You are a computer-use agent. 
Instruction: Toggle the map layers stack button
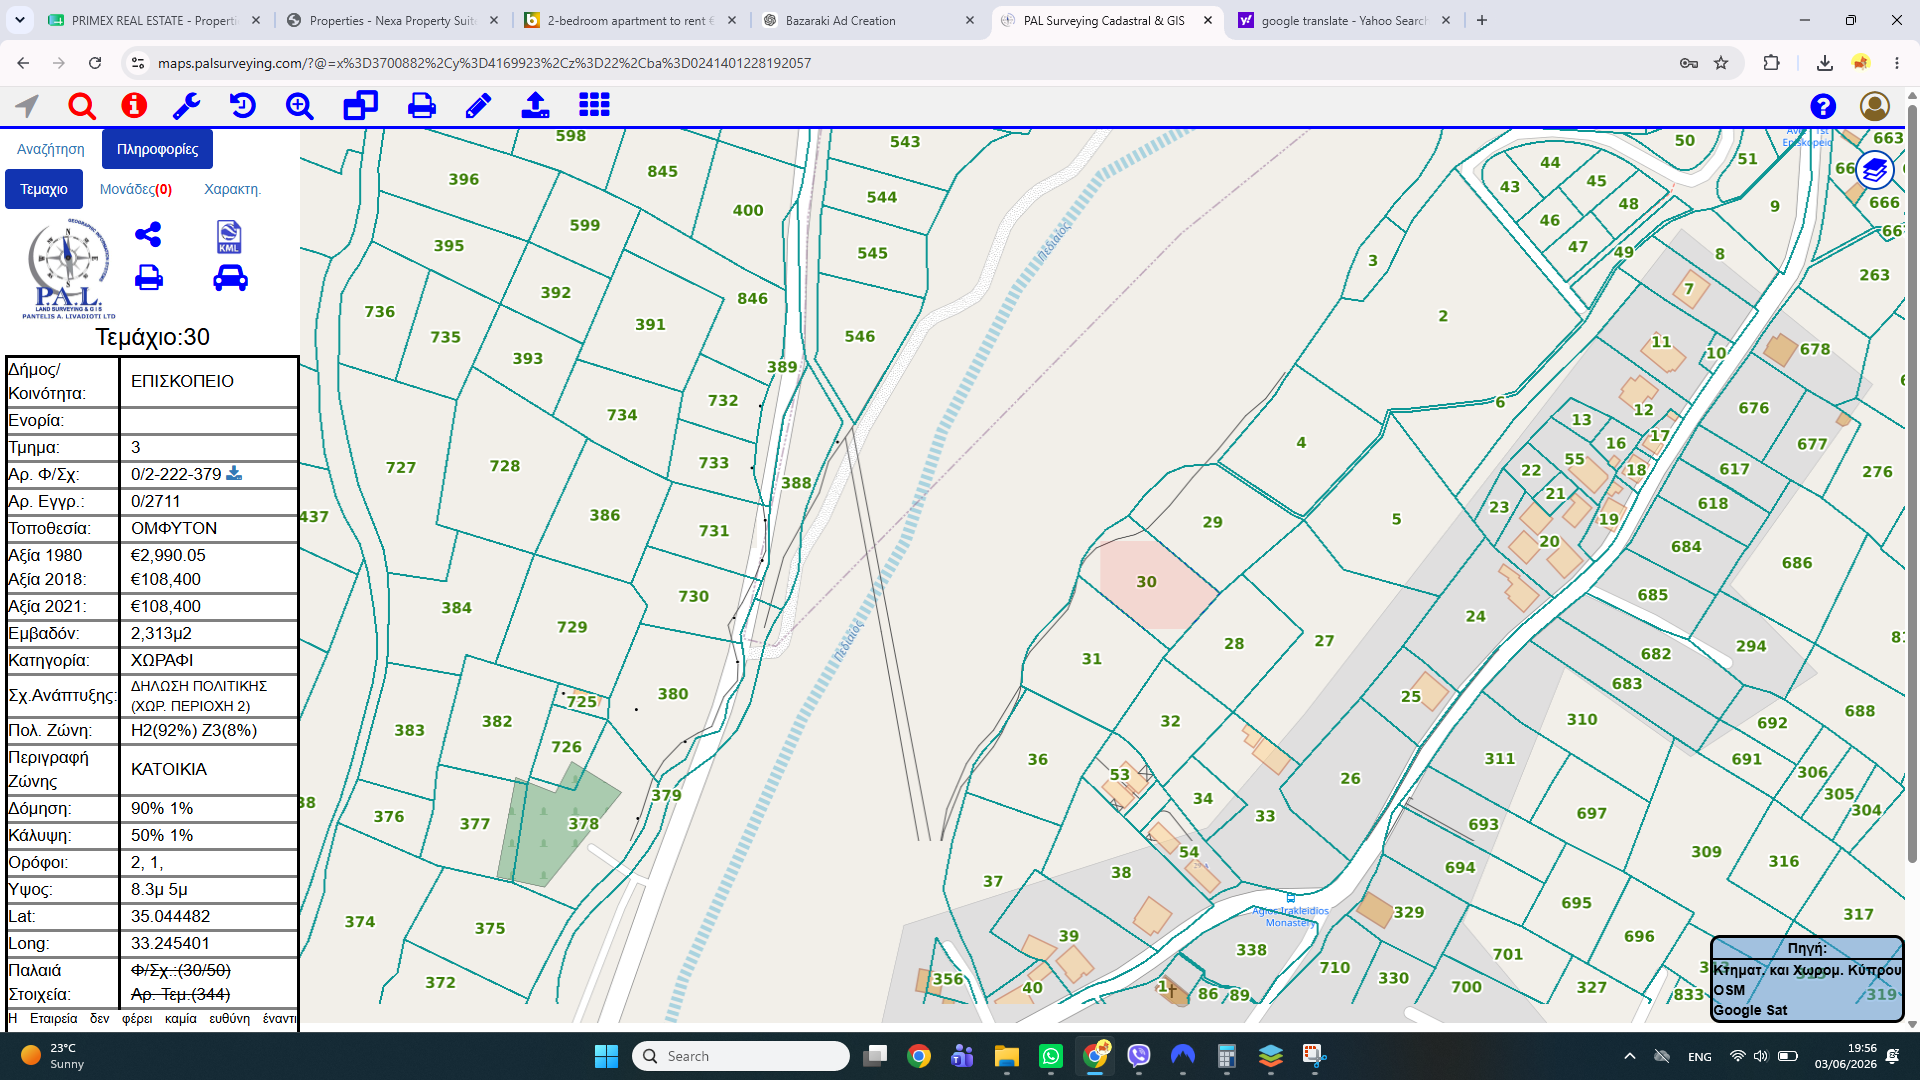(x=1875, y=170)
